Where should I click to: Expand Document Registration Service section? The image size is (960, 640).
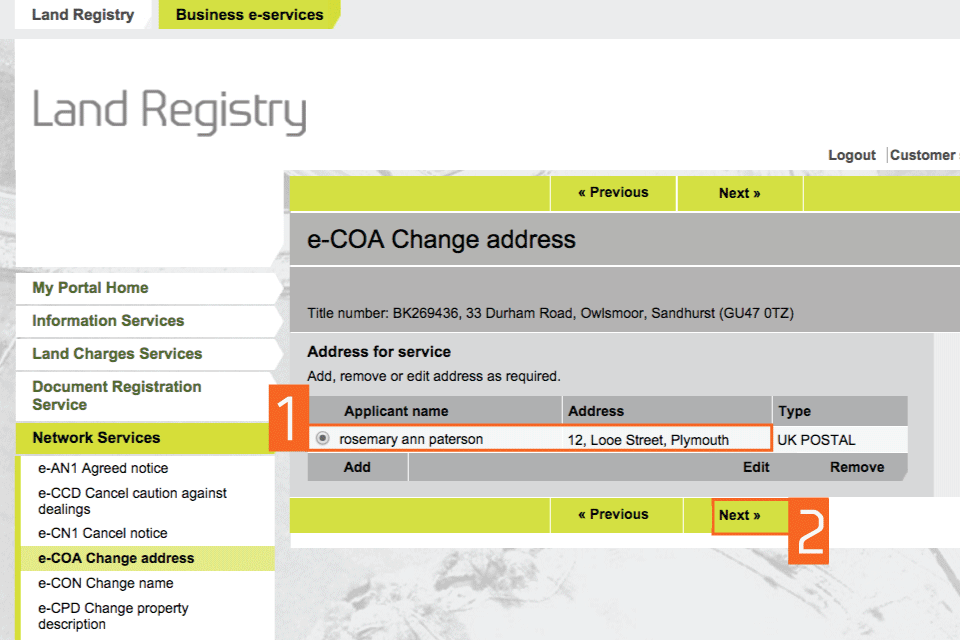(116, 395)
